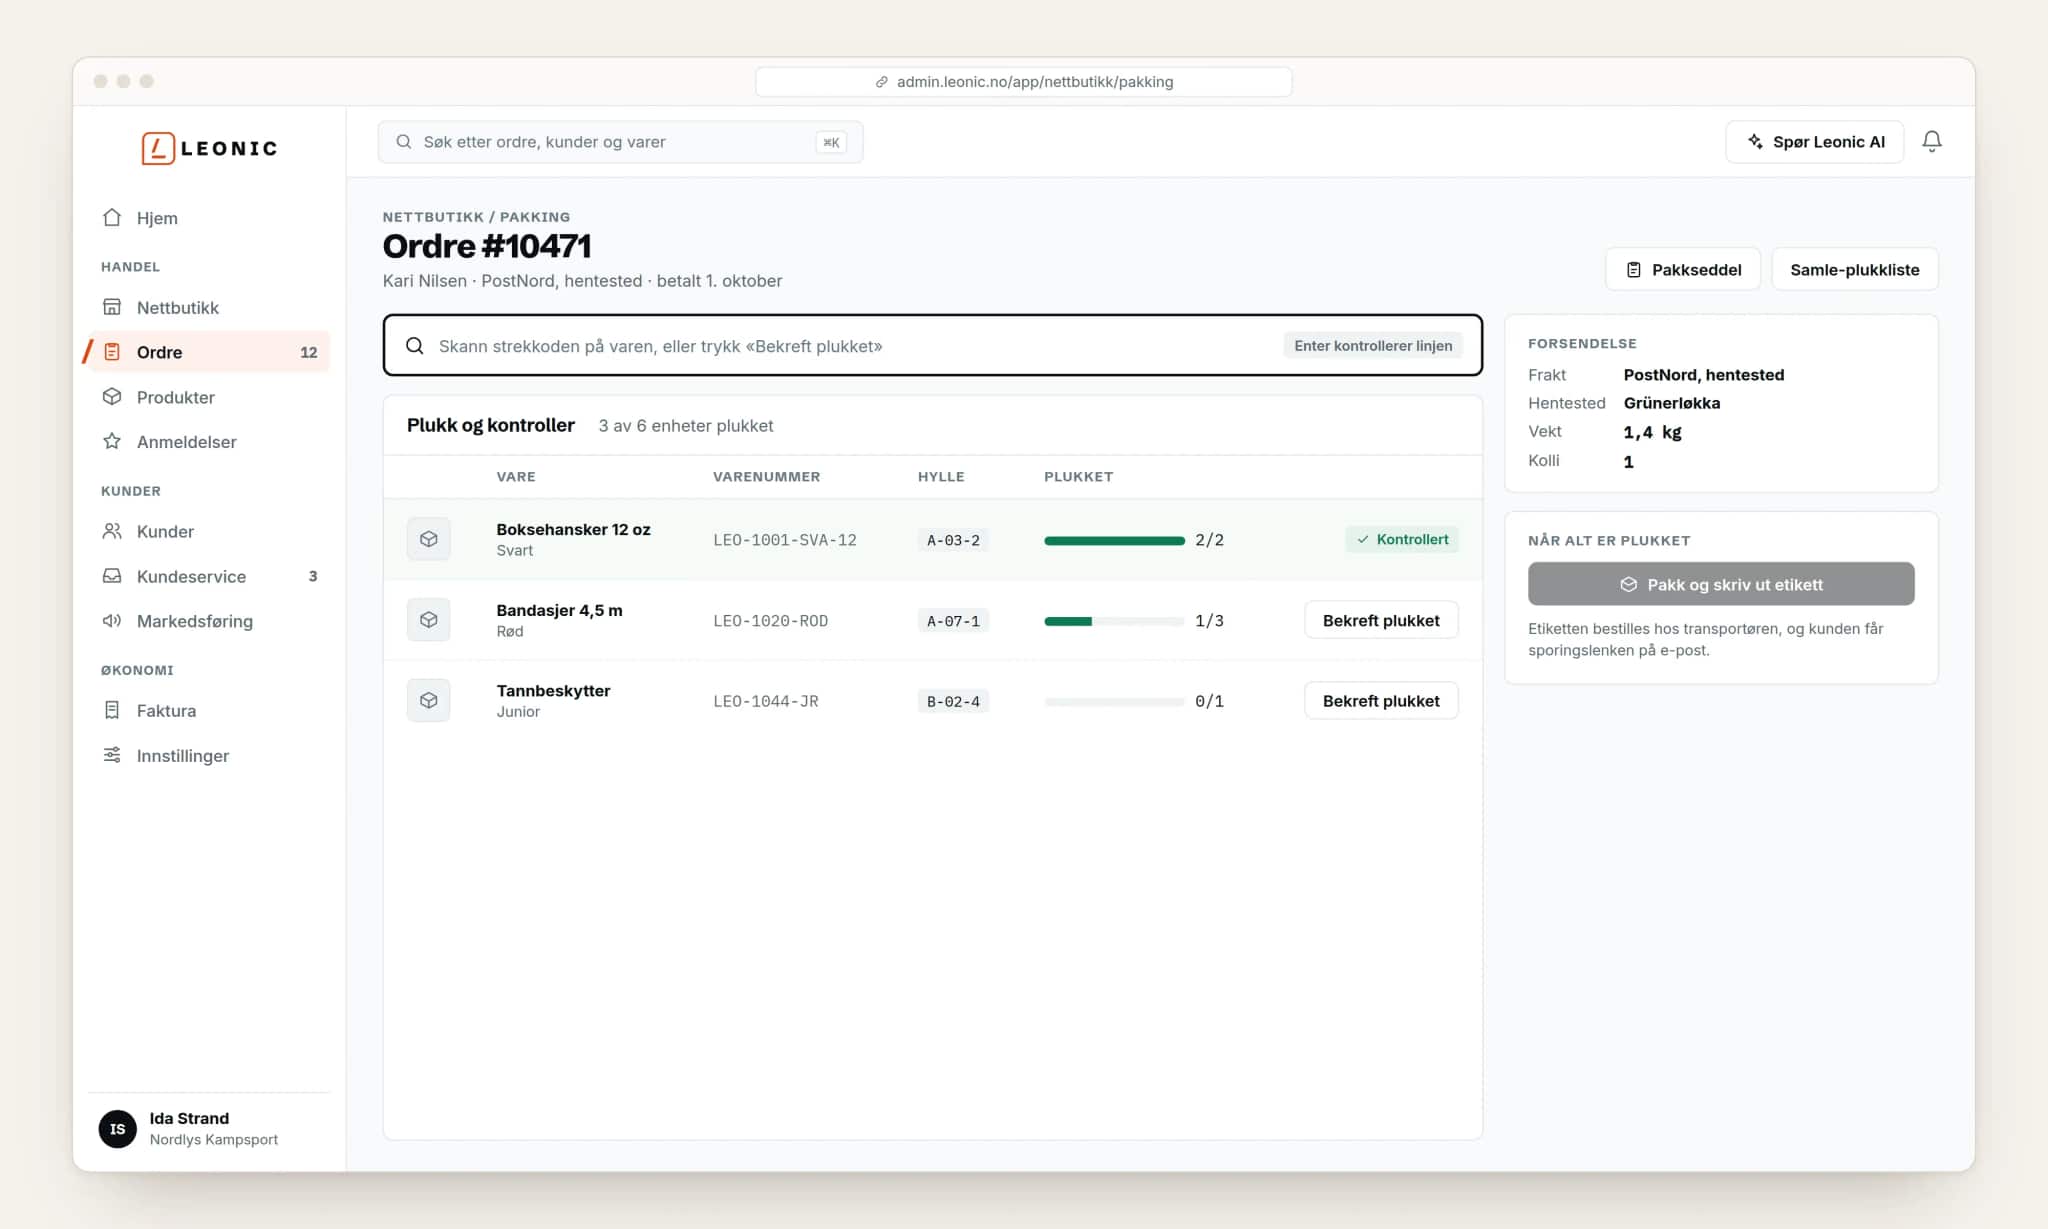Open Kundeservice inbox
This screenshot has height=1229, width=2048.
[209, 576]
